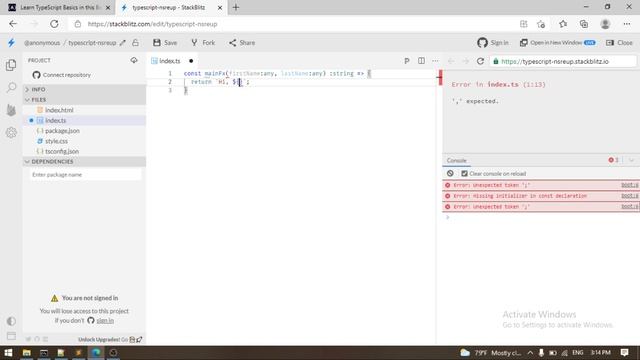Image resolution: width=640 pixels, height=360 pixels.
Task: Clear the console with ban icon
Action: (450, 173)
